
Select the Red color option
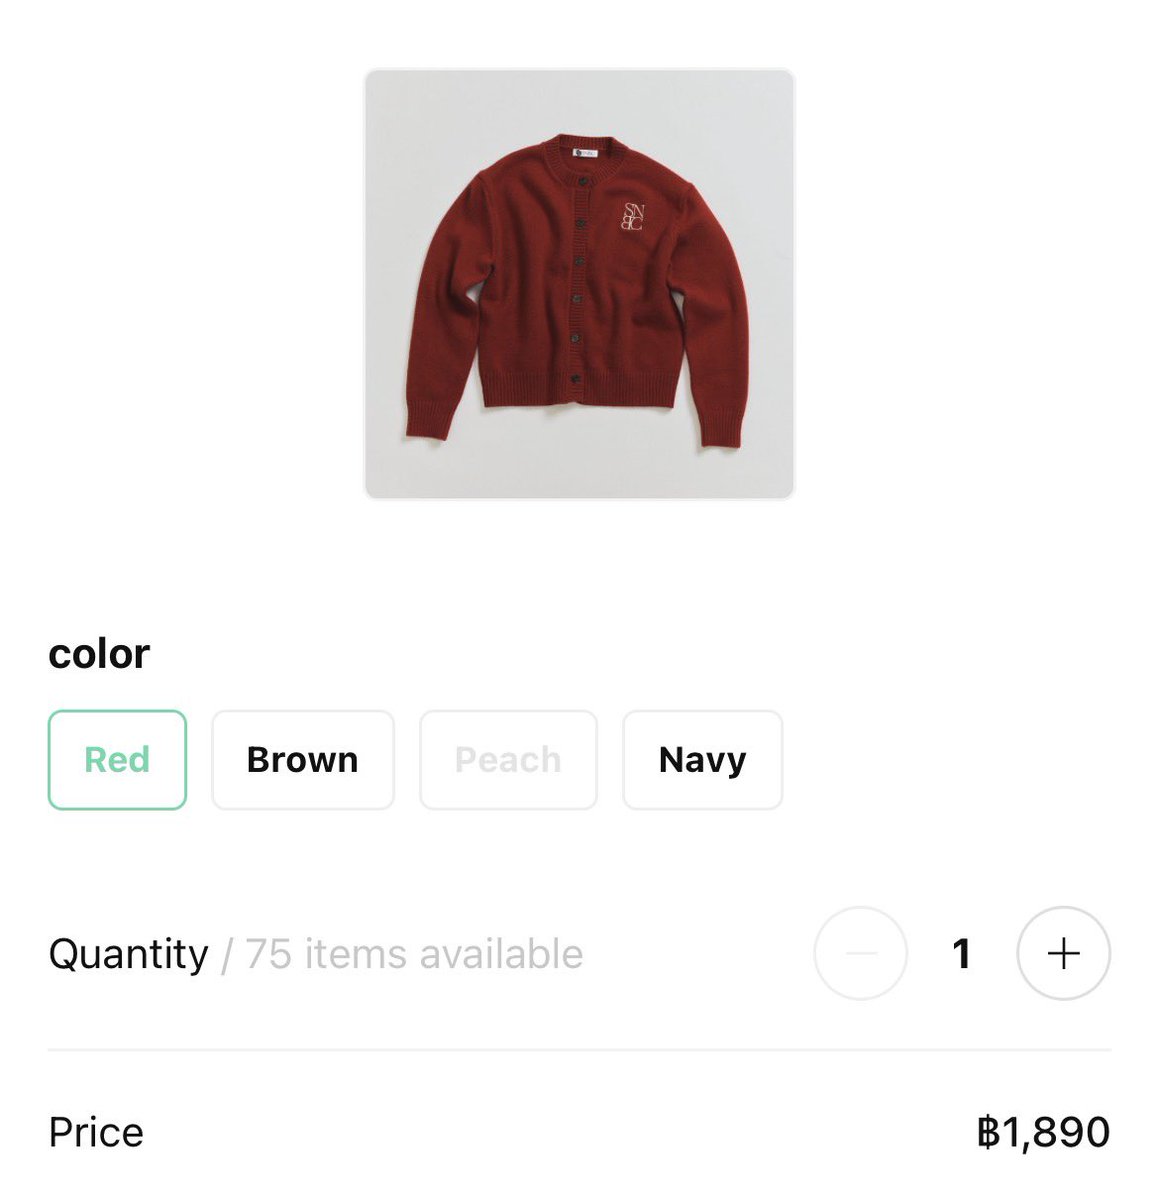click(117, 760)
